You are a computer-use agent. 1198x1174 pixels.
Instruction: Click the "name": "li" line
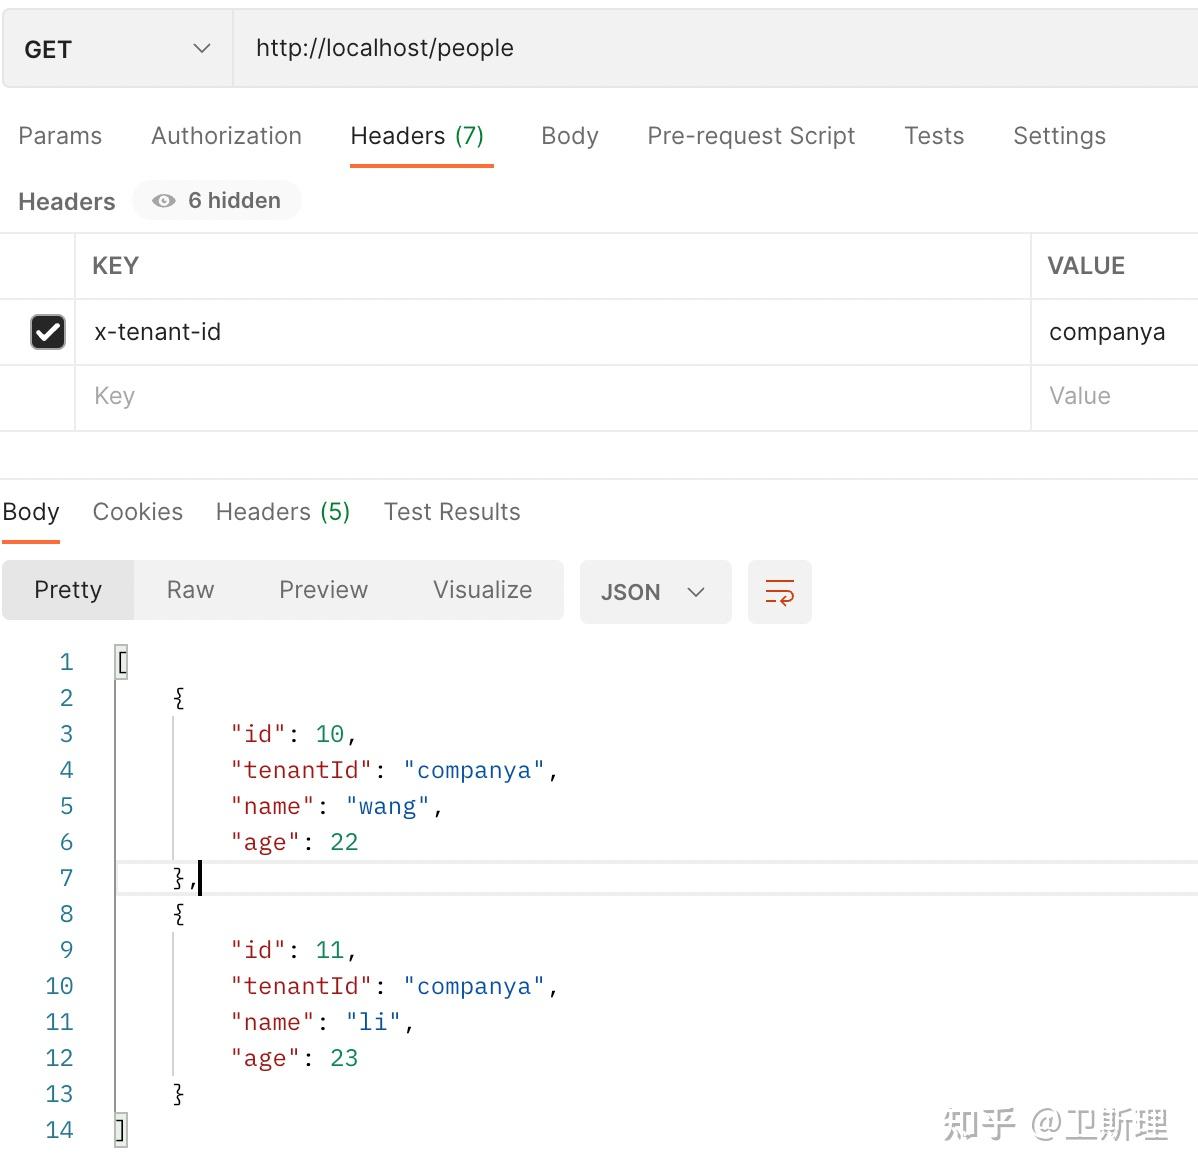pos(322,1023)
